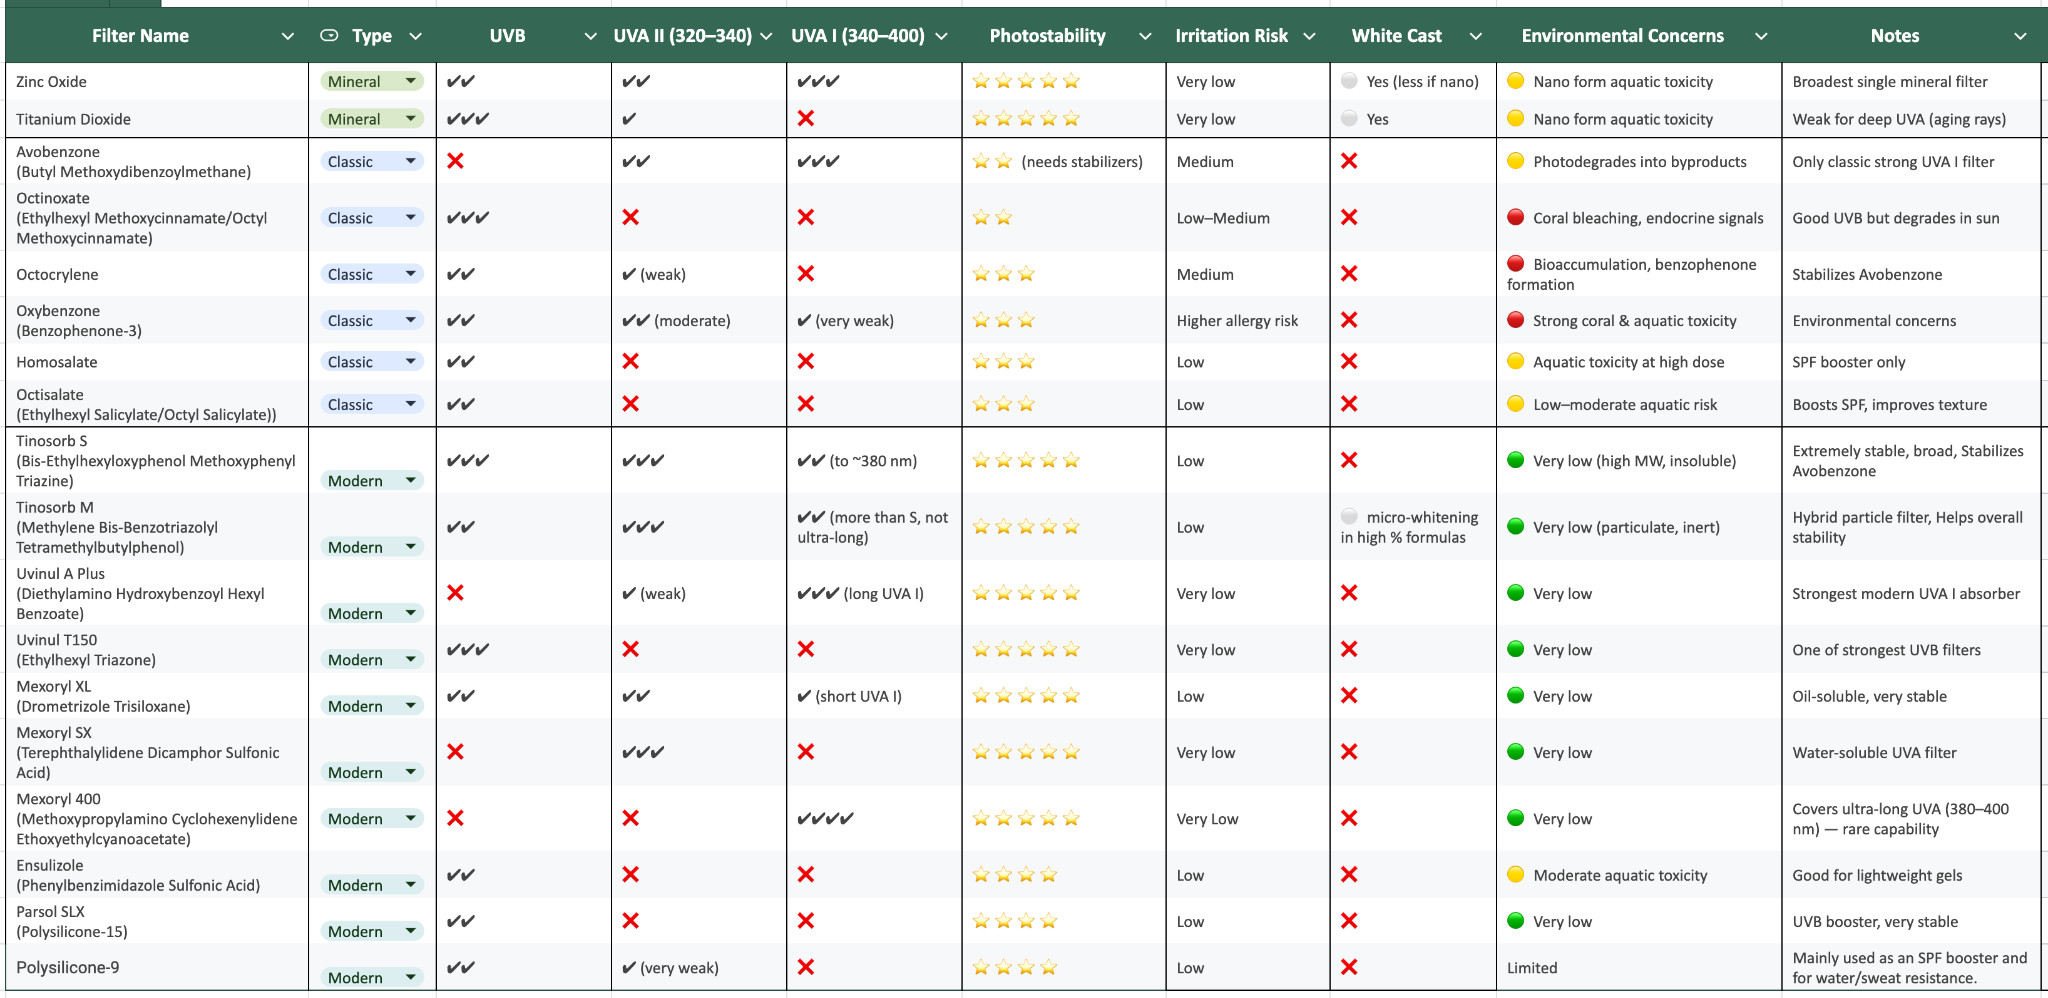Click the two-star rating in the Octinoxate row
The width and height of the screenshot is (2048, 998).
pos(992,218)
